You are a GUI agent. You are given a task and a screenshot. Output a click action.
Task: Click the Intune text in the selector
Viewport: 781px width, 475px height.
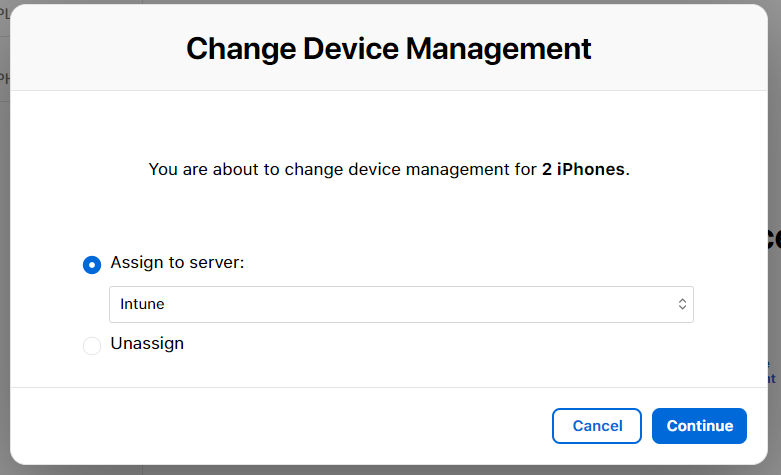click(142, 304)
